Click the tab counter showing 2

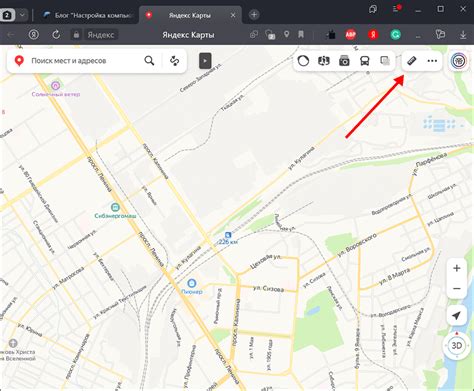(x=7, y=15)
